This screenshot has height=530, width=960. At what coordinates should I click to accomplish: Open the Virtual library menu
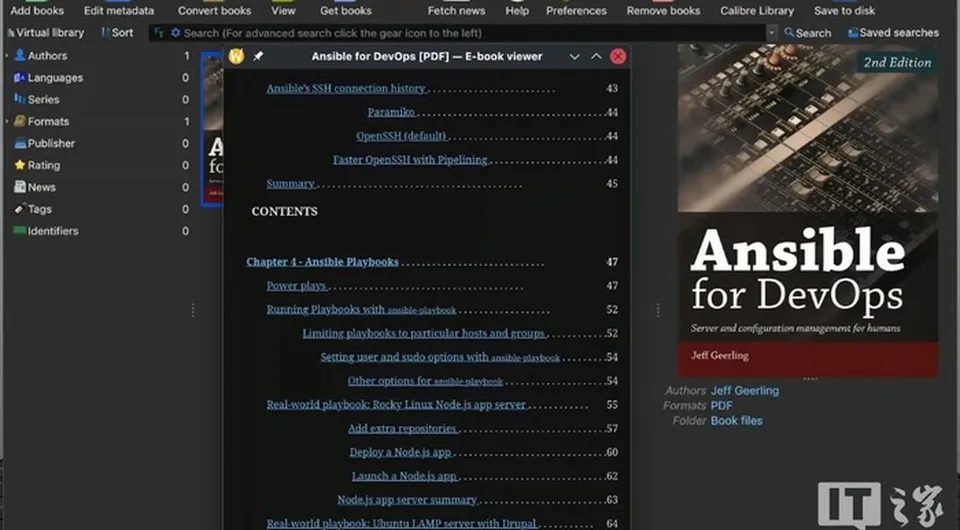[x=45, y=32]
